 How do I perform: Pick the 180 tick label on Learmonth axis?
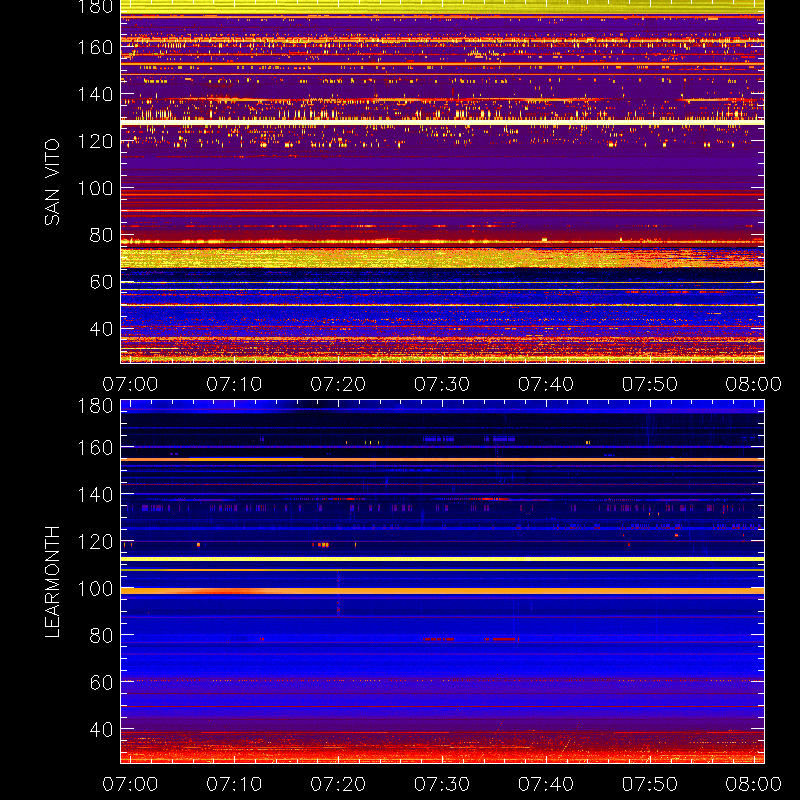pos(95,406)
